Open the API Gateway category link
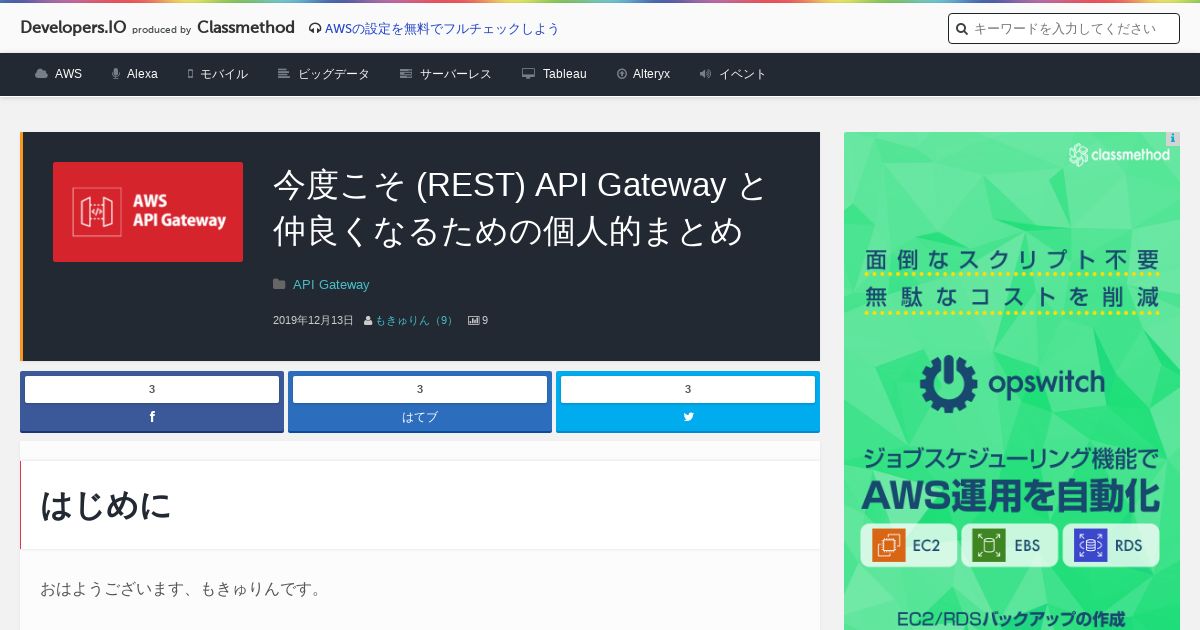The height and width of the screenshot is (630, 1200). click(x=331, y=285)
